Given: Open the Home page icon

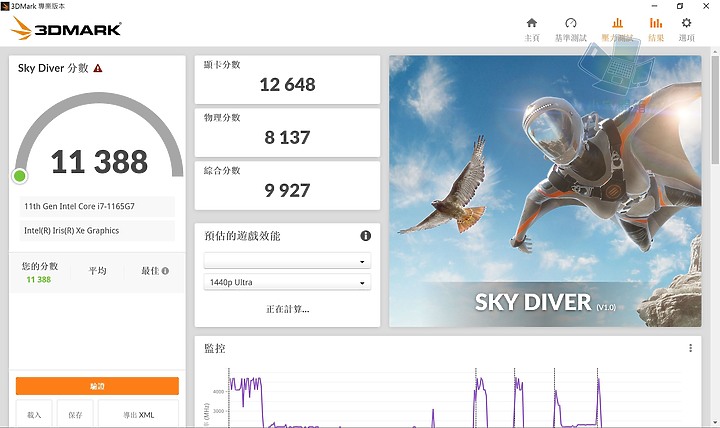Looking at the screenshot, I should (x=532, y=23).
